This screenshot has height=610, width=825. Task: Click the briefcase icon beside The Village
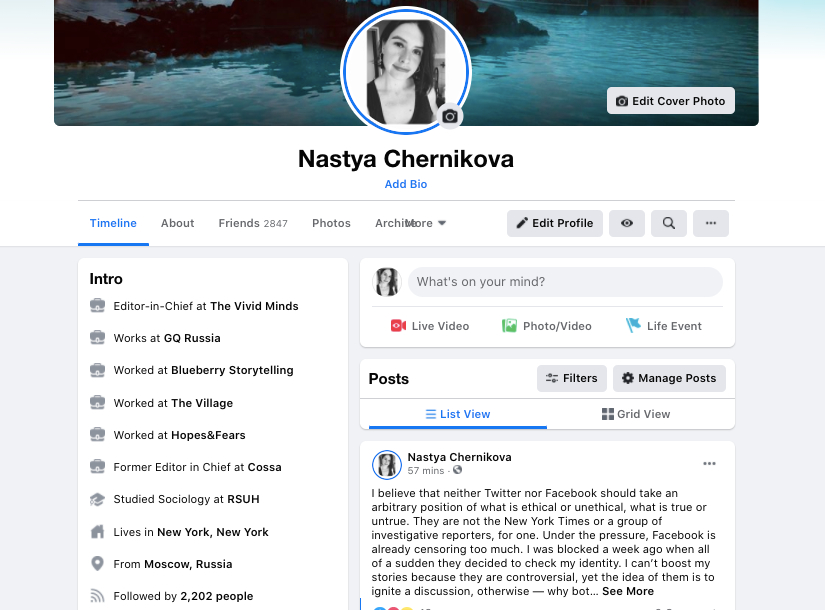pyautogui.click(x=97, y=403)
